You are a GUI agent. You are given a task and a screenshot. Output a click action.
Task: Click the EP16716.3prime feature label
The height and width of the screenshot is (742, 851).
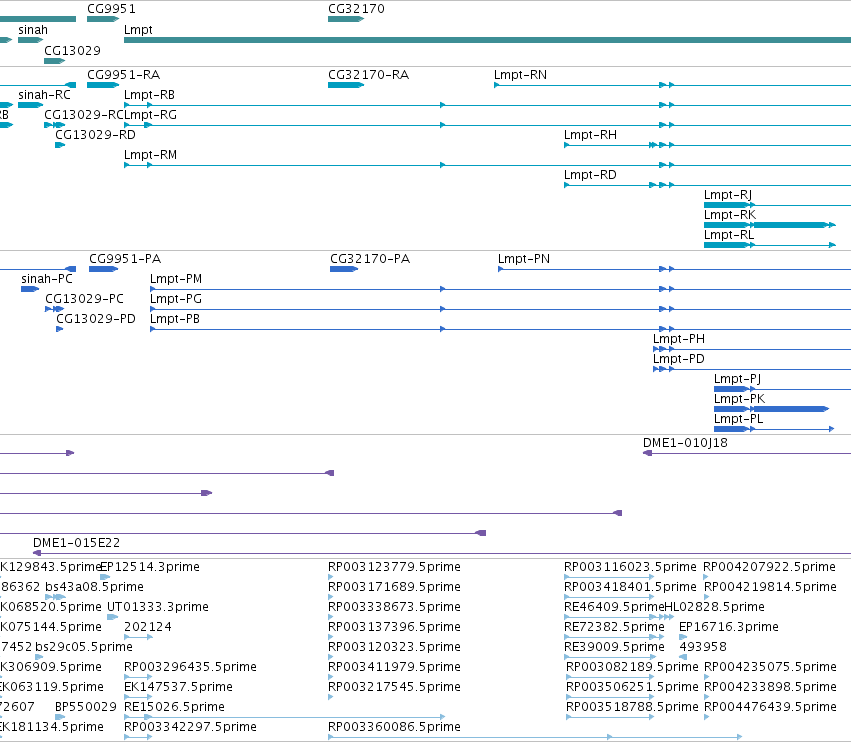pyautogui.click(x=729, y=627)
